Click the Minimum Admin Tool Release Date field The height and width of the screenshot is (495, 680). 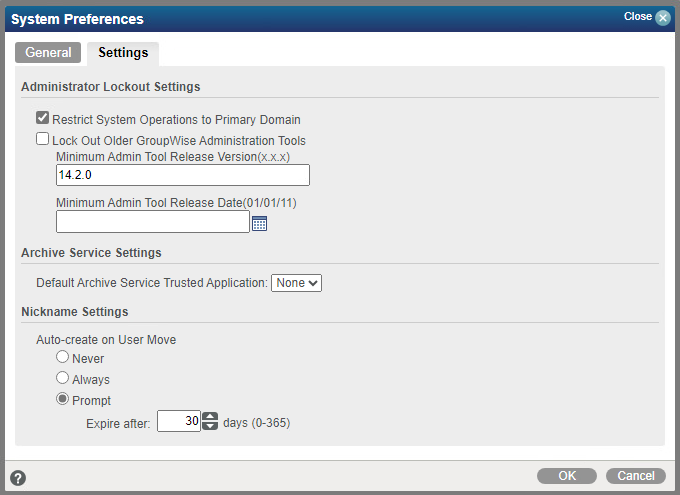153,222
